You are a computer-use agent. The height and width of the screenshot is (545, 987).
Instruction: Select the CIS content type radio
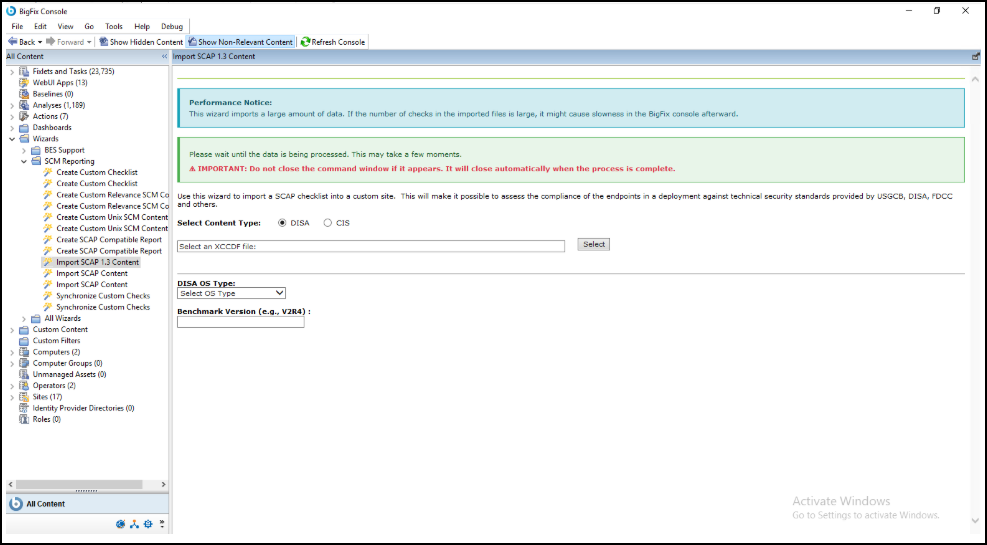(327, 223)
